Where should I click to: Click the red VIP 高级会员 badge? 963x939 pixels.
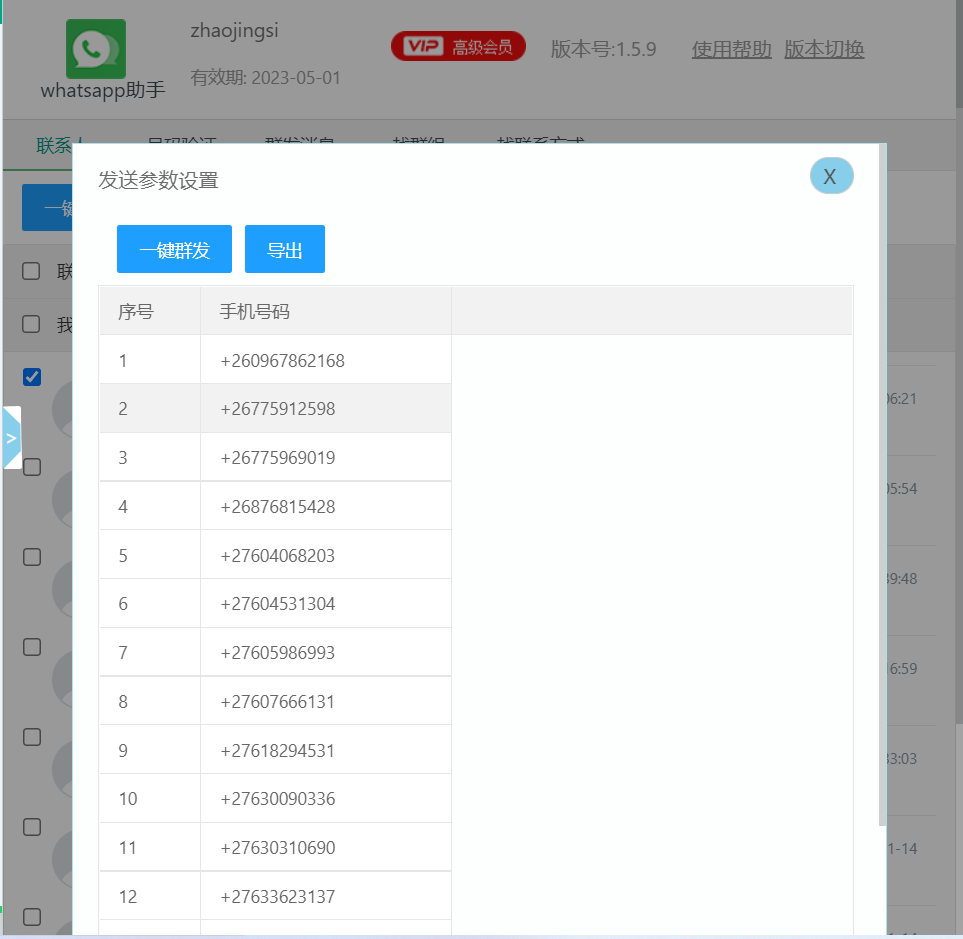458,47
